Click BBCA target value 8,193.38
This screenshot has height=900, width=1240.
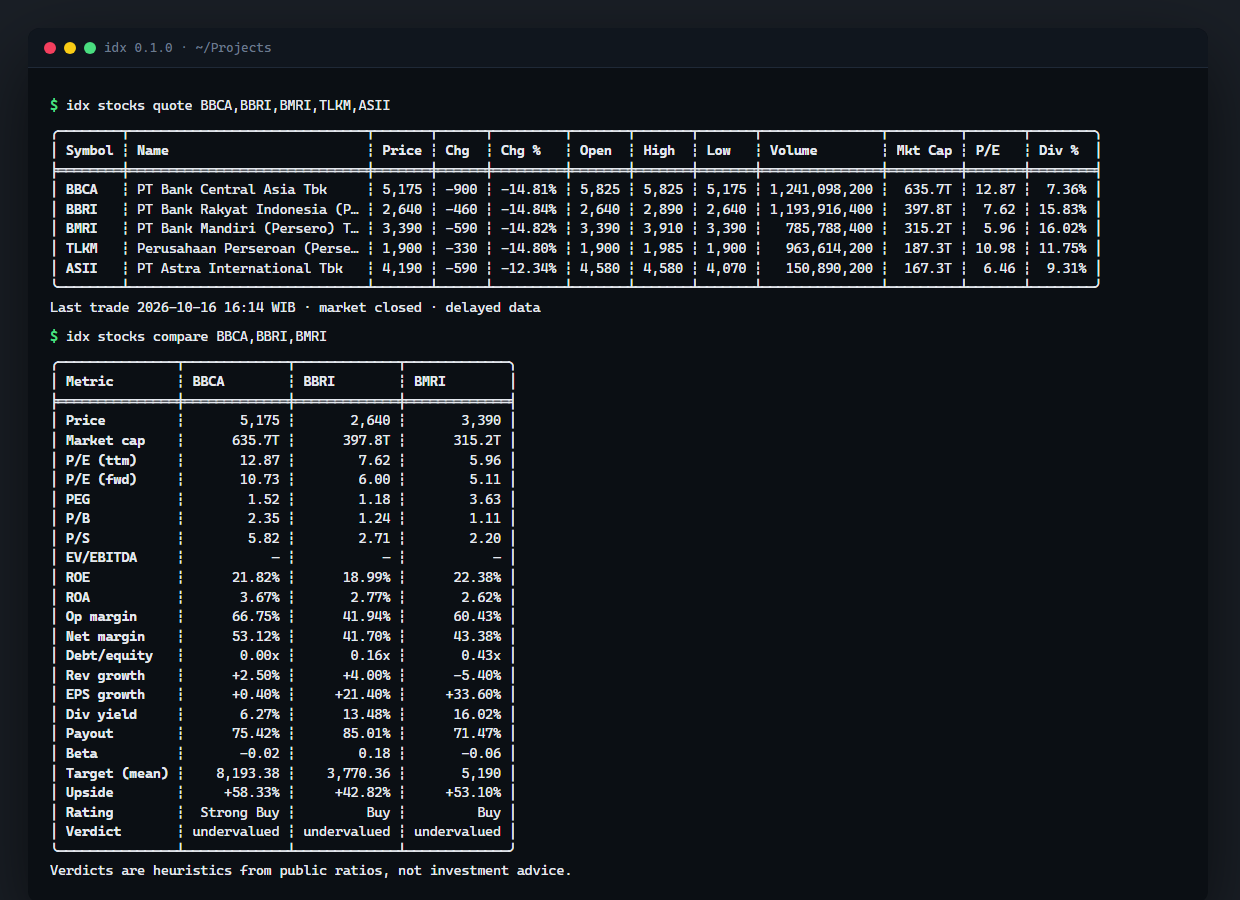tap(248, 773)
